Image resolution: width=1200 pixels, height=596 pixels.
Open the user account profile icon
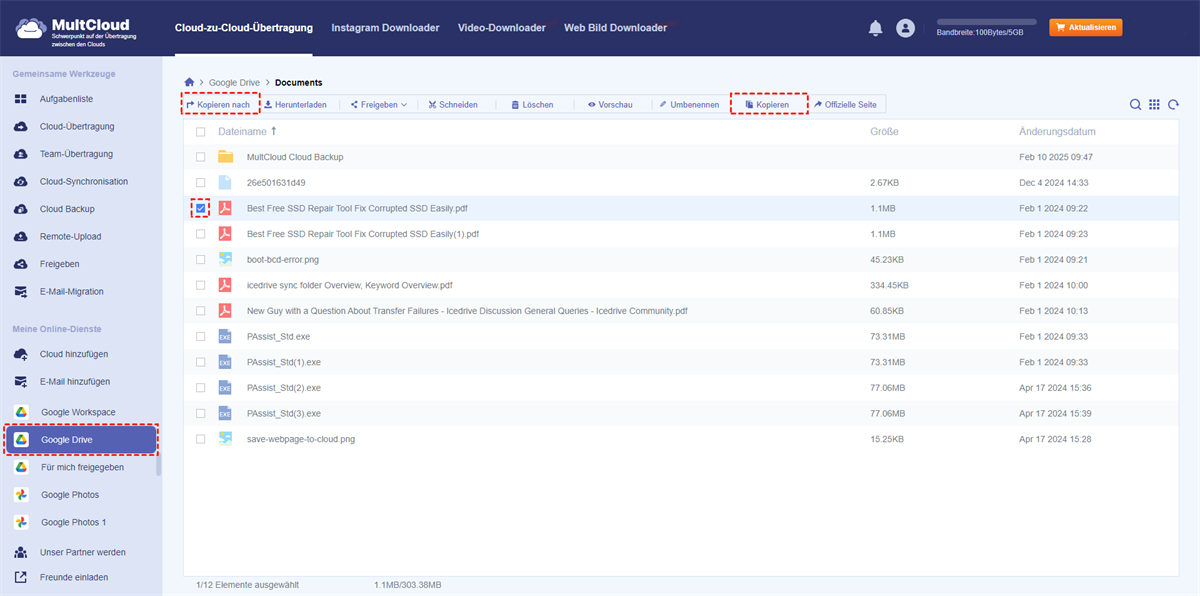click(x=906, y=28)
